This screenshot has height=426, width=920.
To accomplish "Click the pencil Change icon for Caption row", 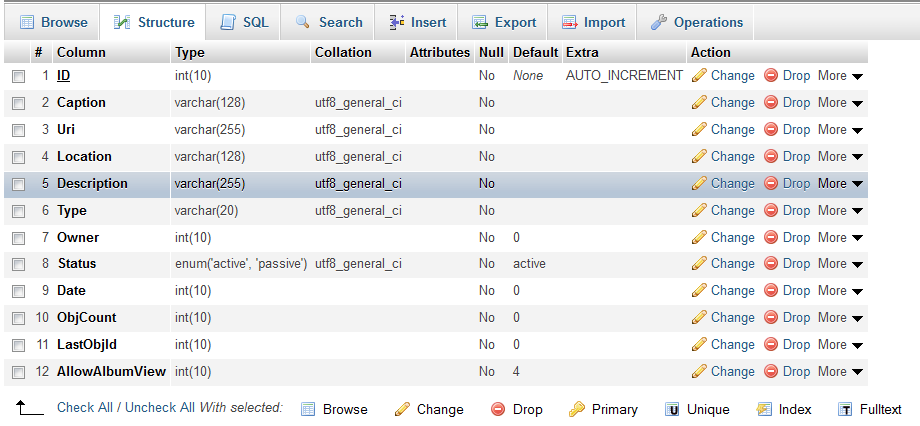I will tap(699, 103).
